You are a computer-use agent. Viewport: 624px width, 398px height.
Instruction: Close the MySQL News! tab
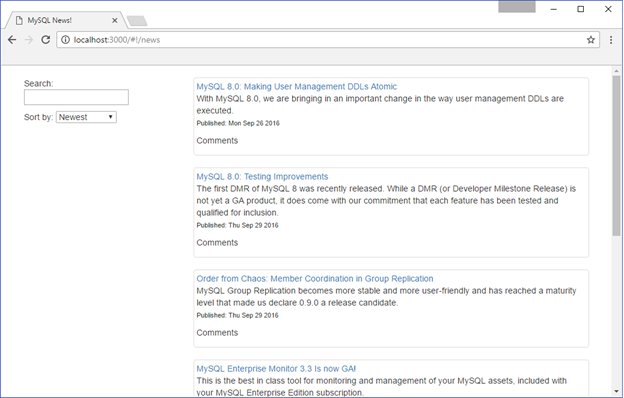click(x=115, y=20)
